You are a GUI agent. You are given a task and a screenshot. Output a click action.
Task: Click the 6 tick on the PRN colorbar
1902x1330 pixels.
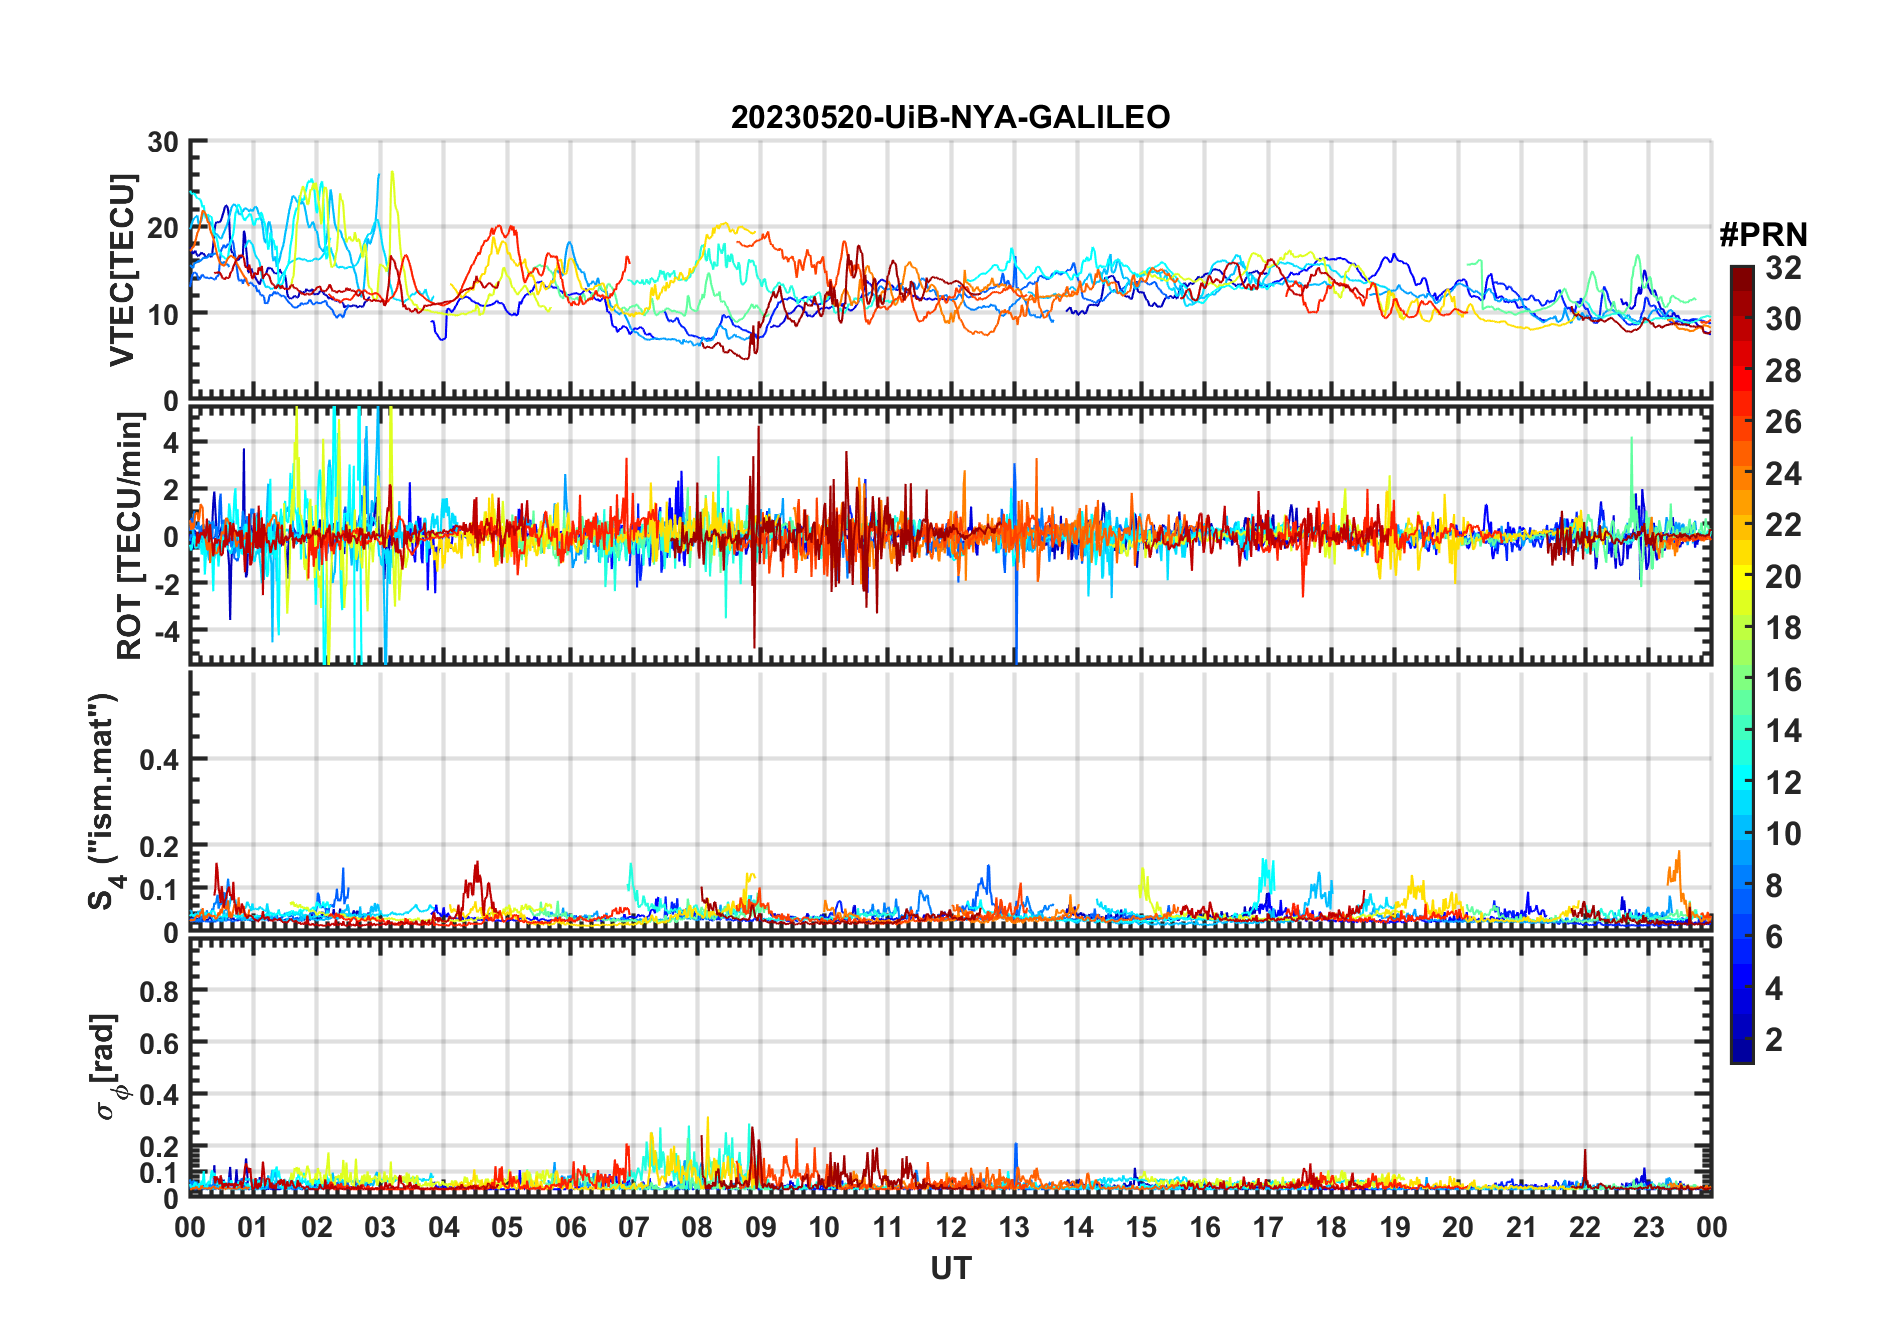tap(1774, 937)
